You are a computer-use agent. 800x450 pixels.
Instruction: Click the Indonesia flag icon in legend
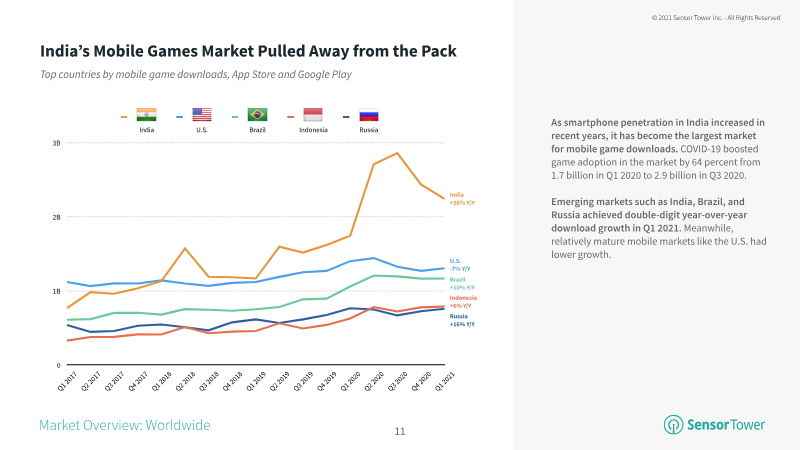click(313, 115)
